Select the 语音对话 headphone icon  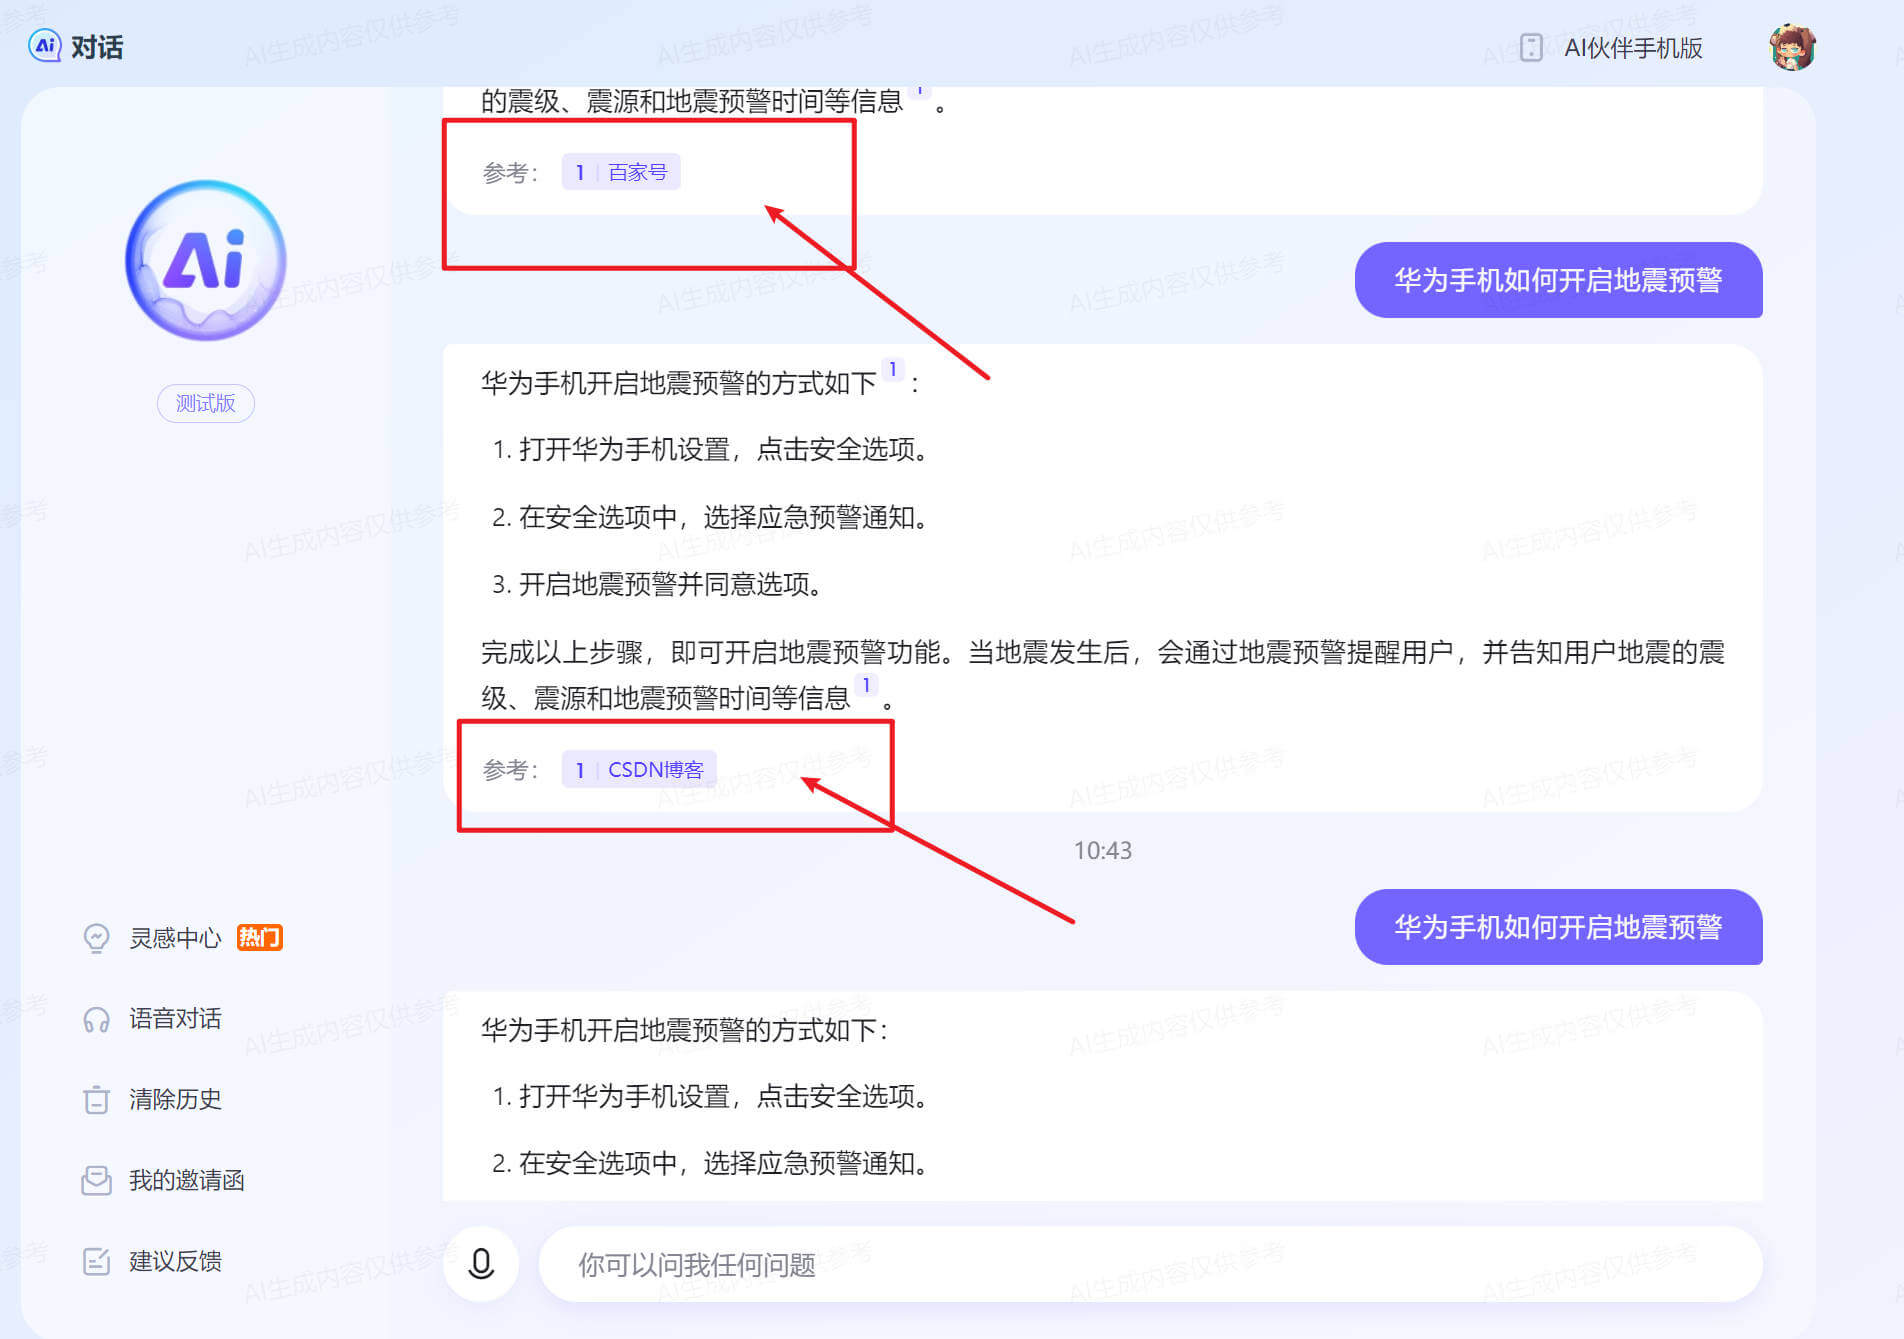point(96,1018)
